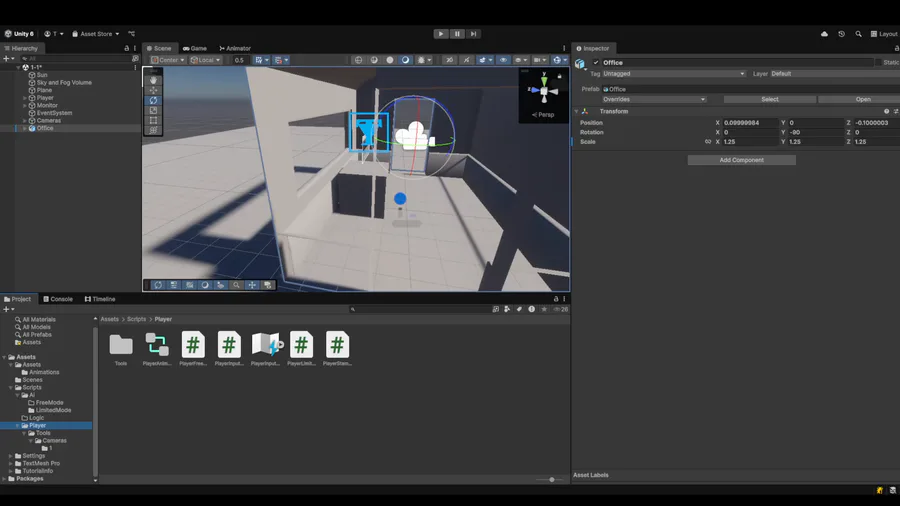The width and height of the screenshot is (900, 506).
Task: Open the Local handle rotation dropdown
Action: click(205, 60)
